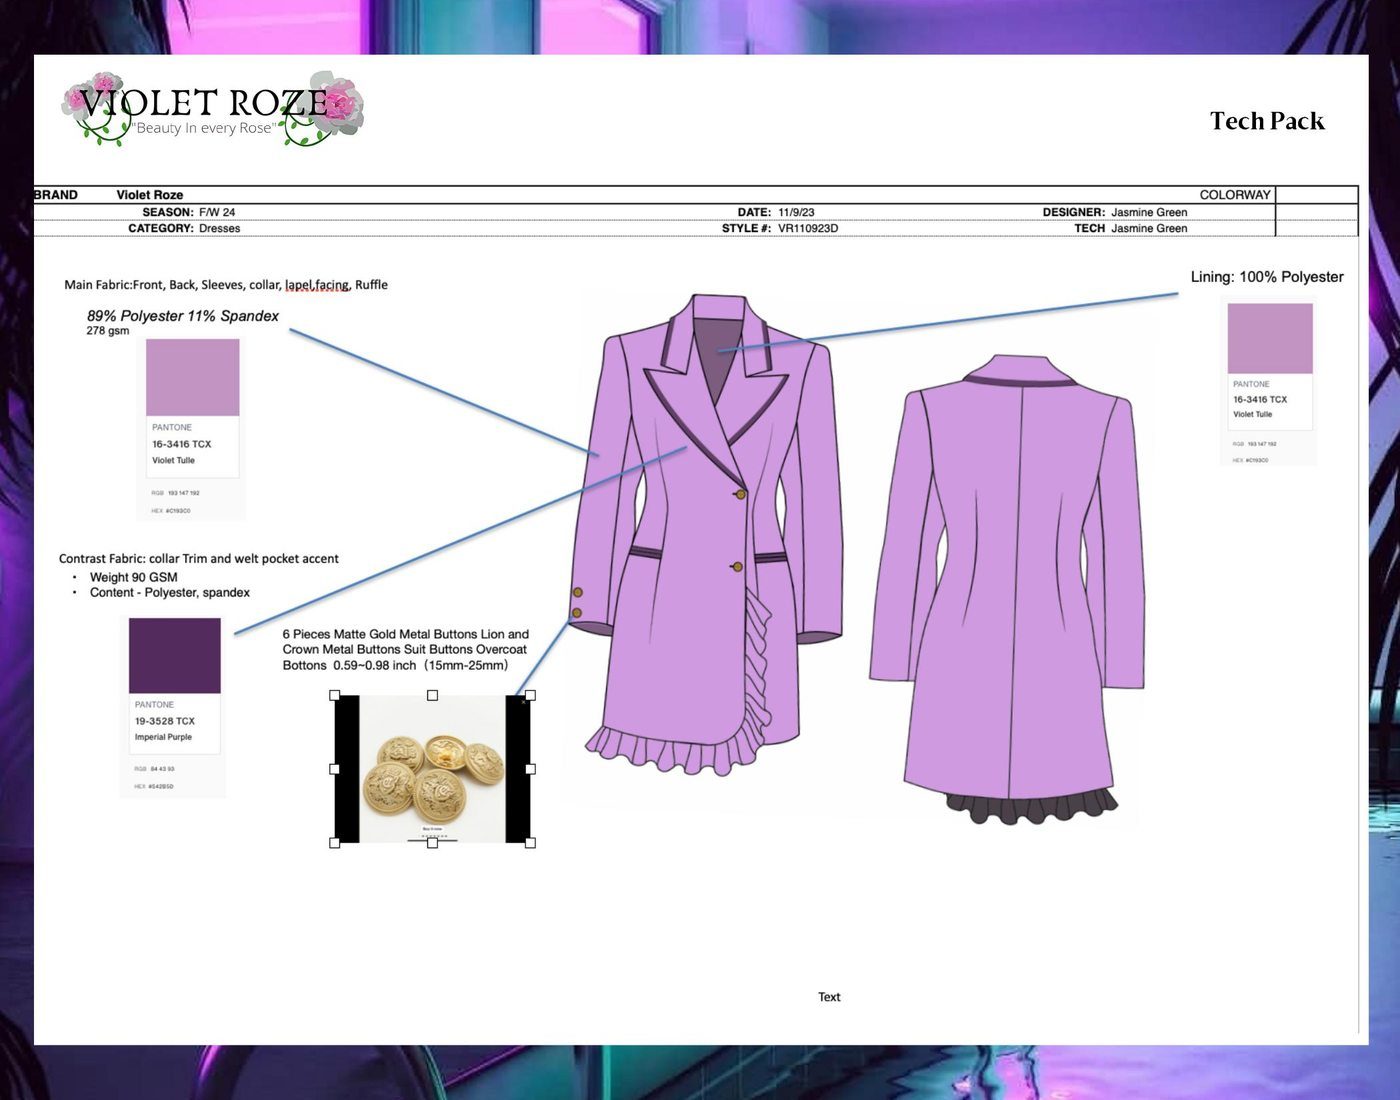Click the COLORWAY header cell
1400x1100 pixels.
point(1235,195)
